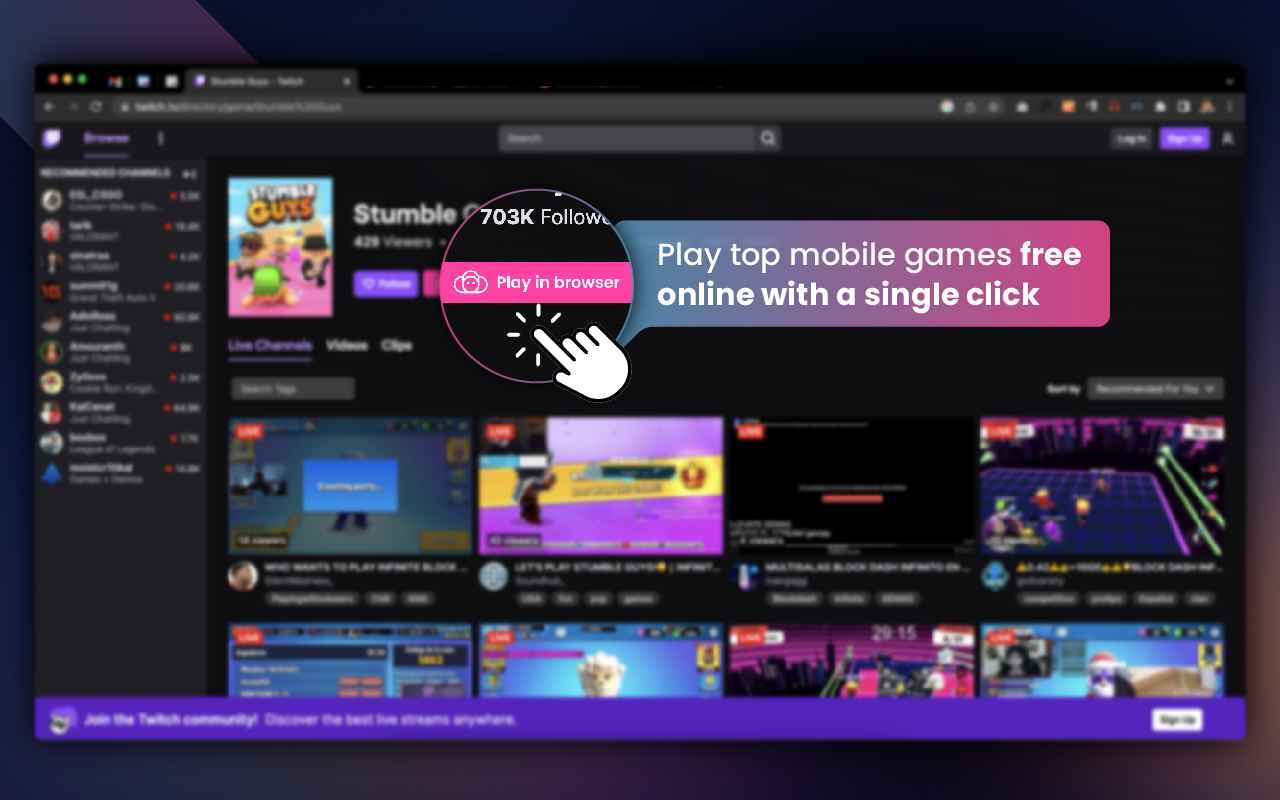Open LET'S PLAY STUMBLE GUYS stream thumbnail
Viewport: 1280px width, 800px height.
(601, 485)
